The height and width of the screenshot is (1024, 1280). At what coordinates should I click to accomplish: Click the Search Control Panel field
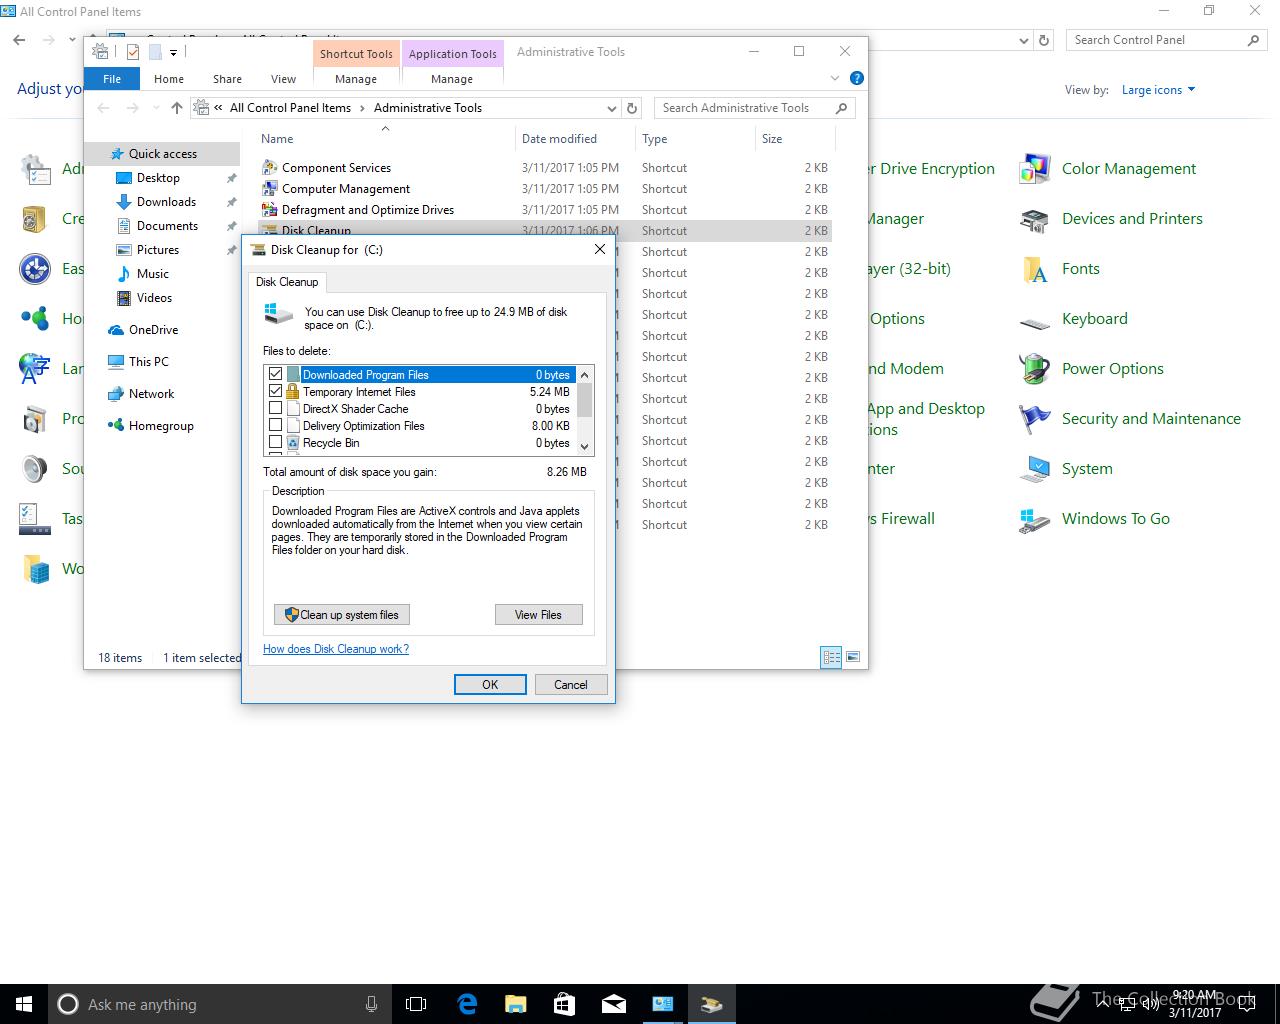tap(1166, 40)
